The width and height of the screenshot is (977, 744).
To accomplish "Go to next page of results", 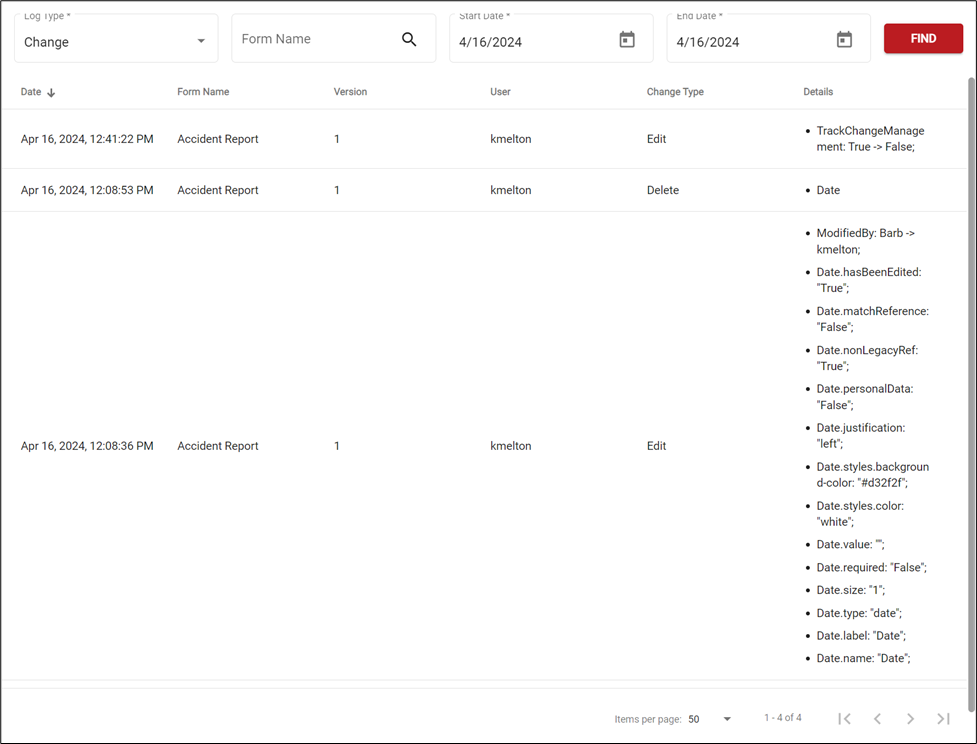I will pyautogui.click(x=910, y=718).
